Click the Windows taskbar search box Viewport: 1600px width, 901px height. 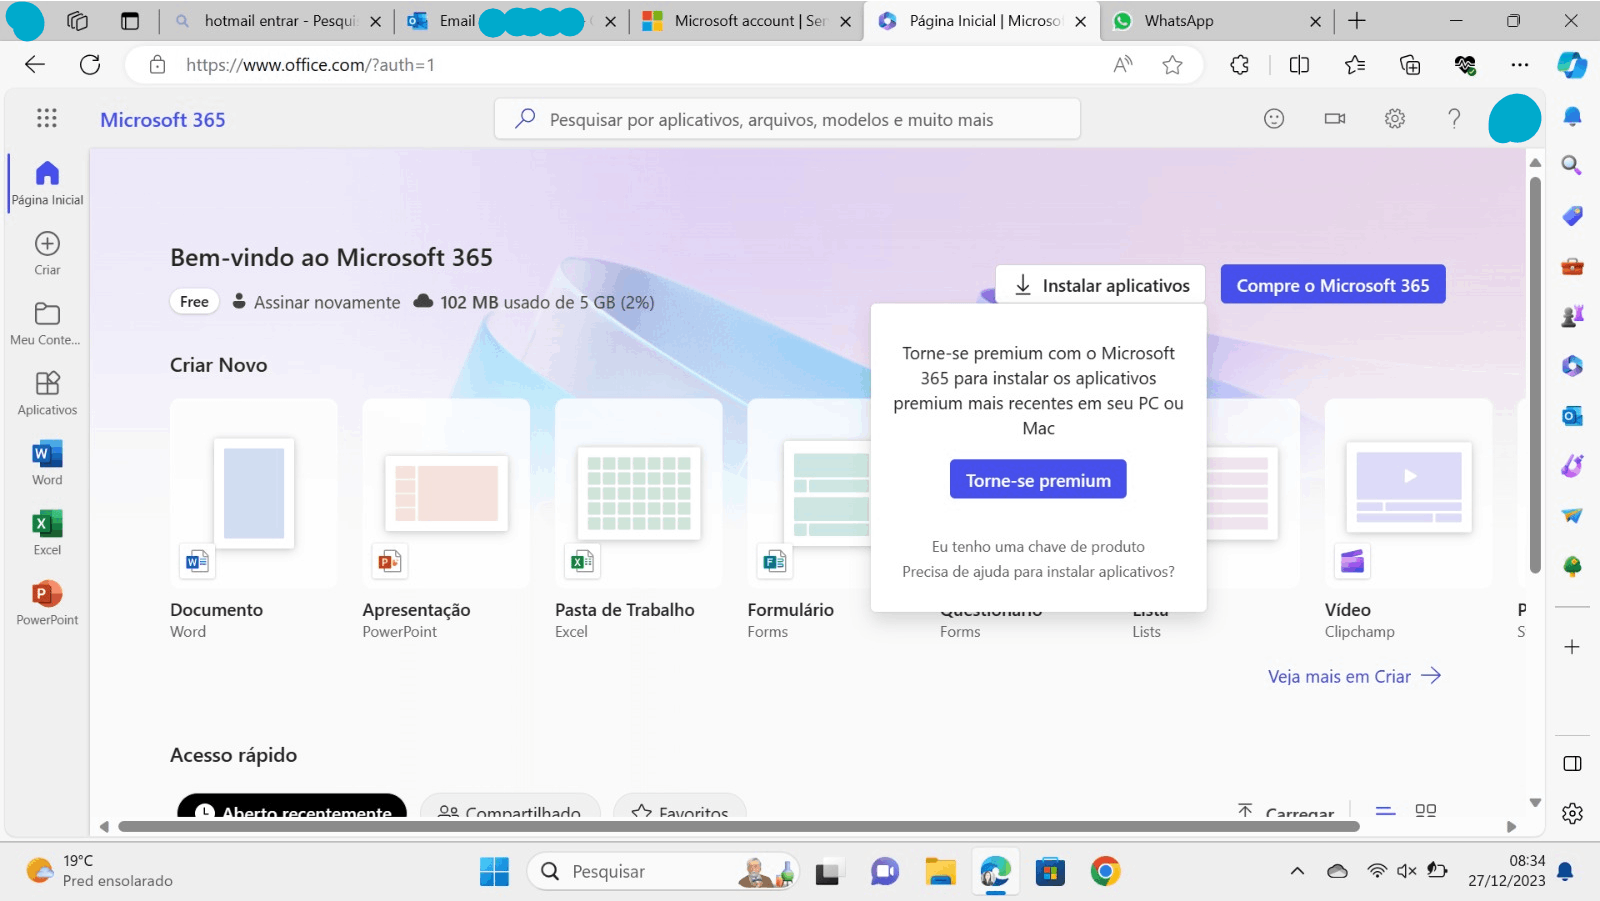point(662,872)
